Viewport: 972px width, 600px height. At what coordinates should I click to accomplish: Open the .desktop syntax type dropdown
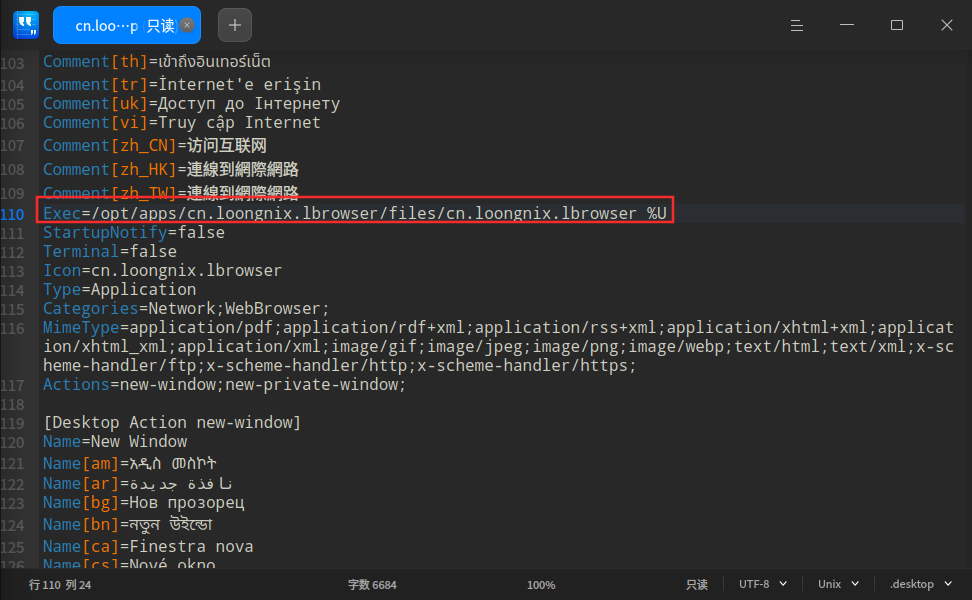[x=921, y=584]
